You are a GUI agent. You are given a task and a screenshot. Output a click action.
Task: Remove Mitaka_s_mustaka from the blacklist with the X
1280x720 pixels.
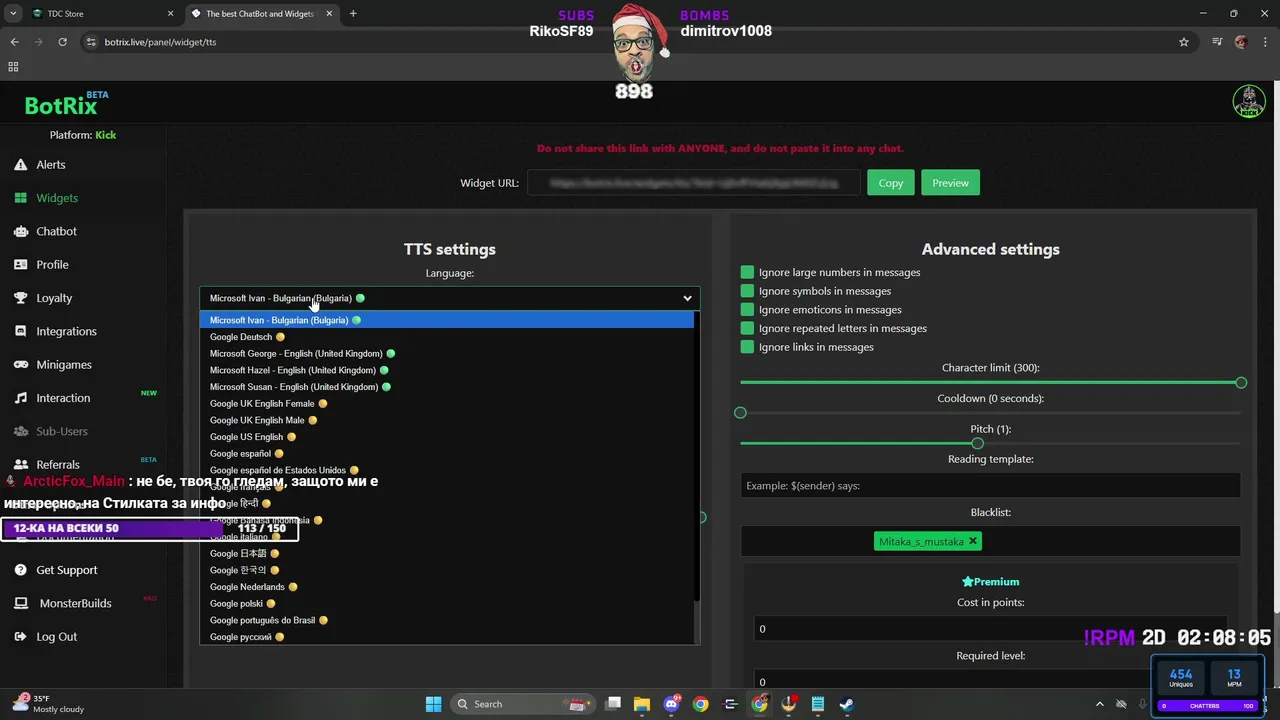pyautogui.click(x=973, y=541)
